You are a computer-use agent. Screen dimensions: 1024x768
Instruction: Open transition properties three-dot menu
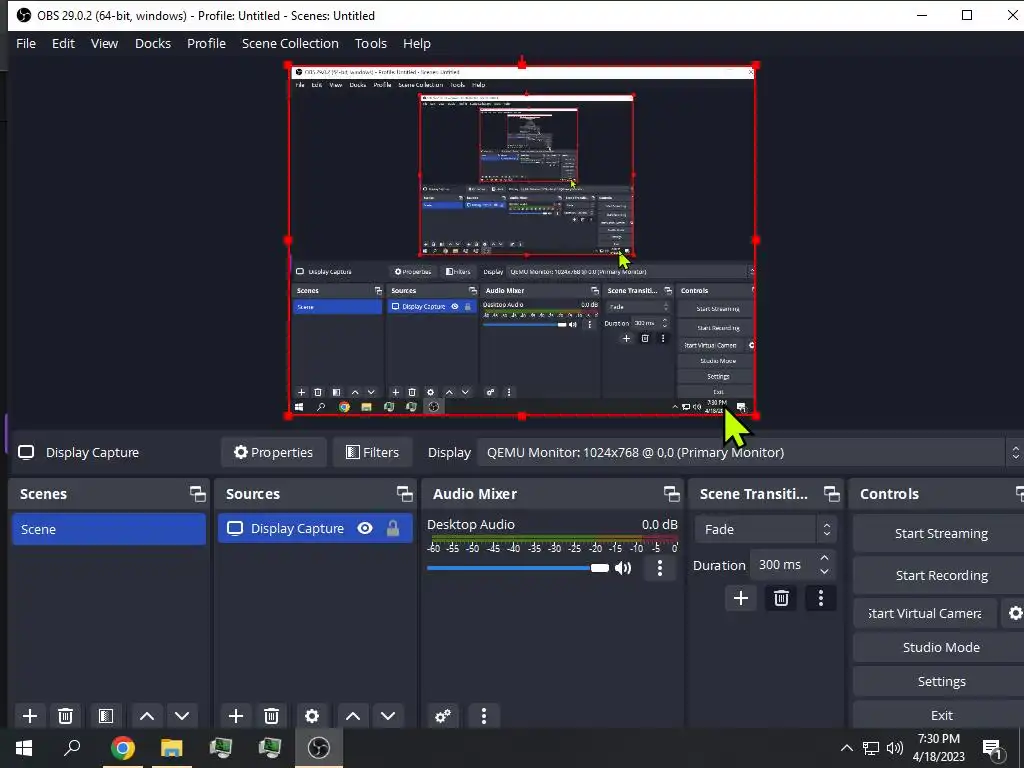(x=821, y=598)
